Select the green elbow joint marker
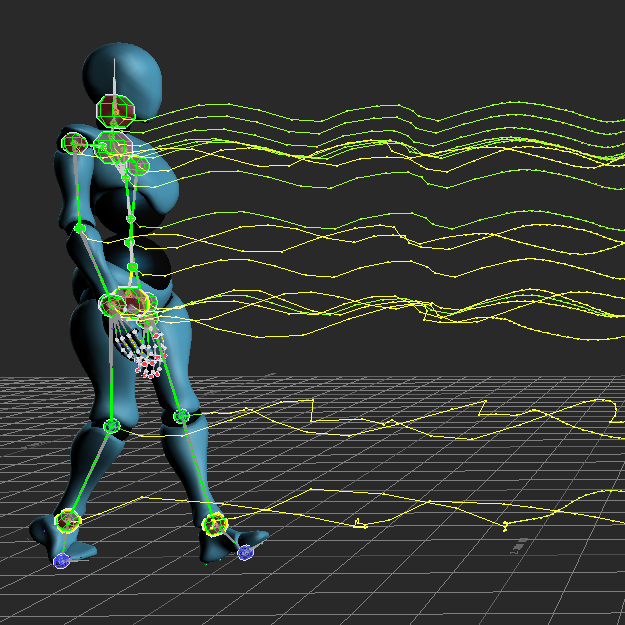Viewport: 625px width, 625px height. click(x=80, y=228)
